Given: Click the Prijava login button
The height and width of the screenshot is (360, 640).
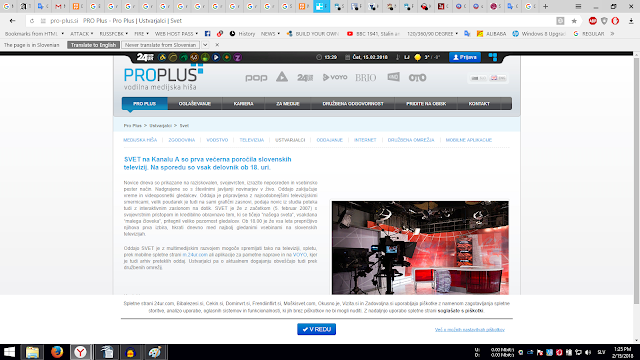Looking at the screenshot, I should [465, 57].
